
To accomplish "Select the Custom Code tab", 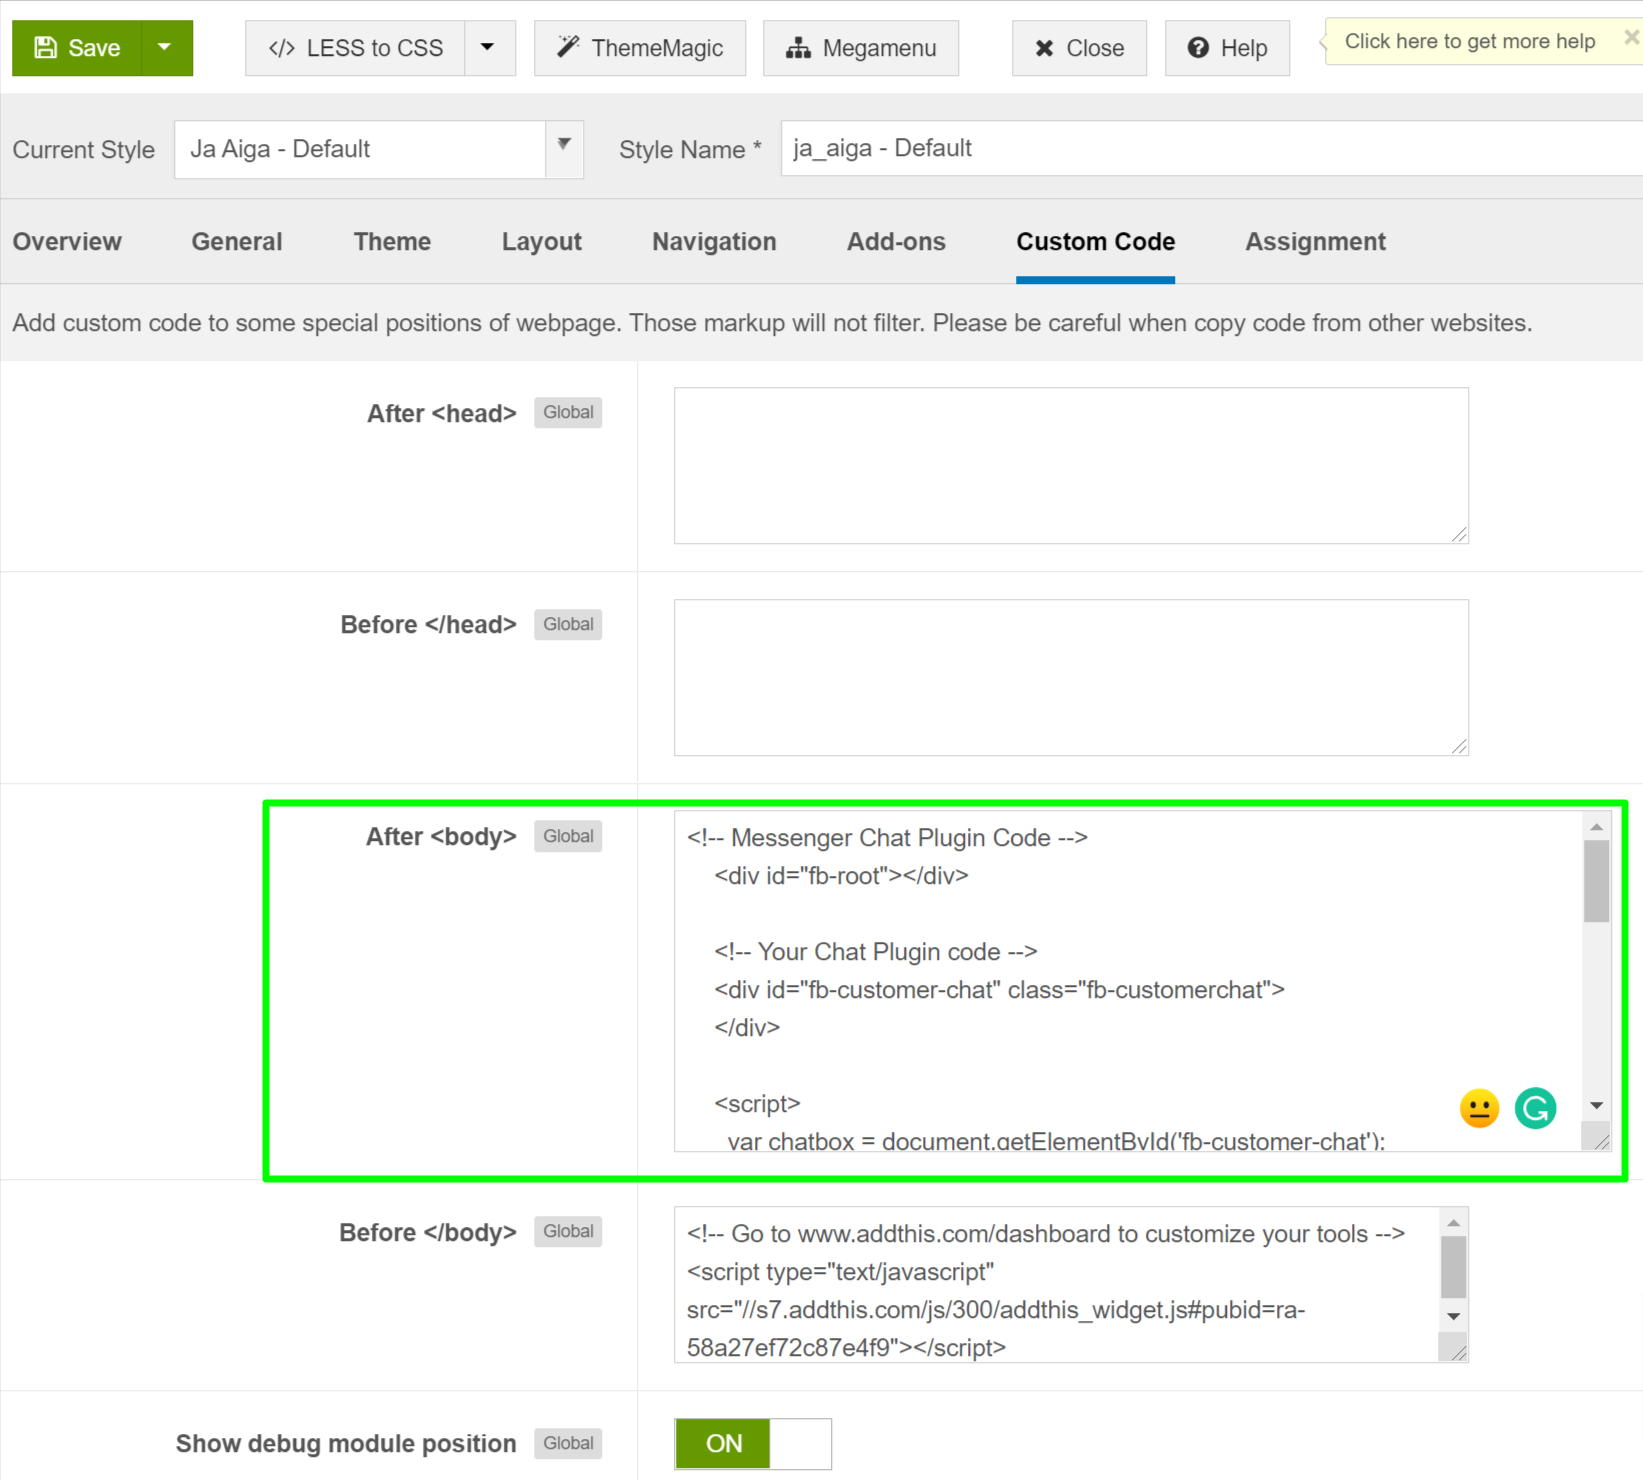I will click(x=1095, y=242).
